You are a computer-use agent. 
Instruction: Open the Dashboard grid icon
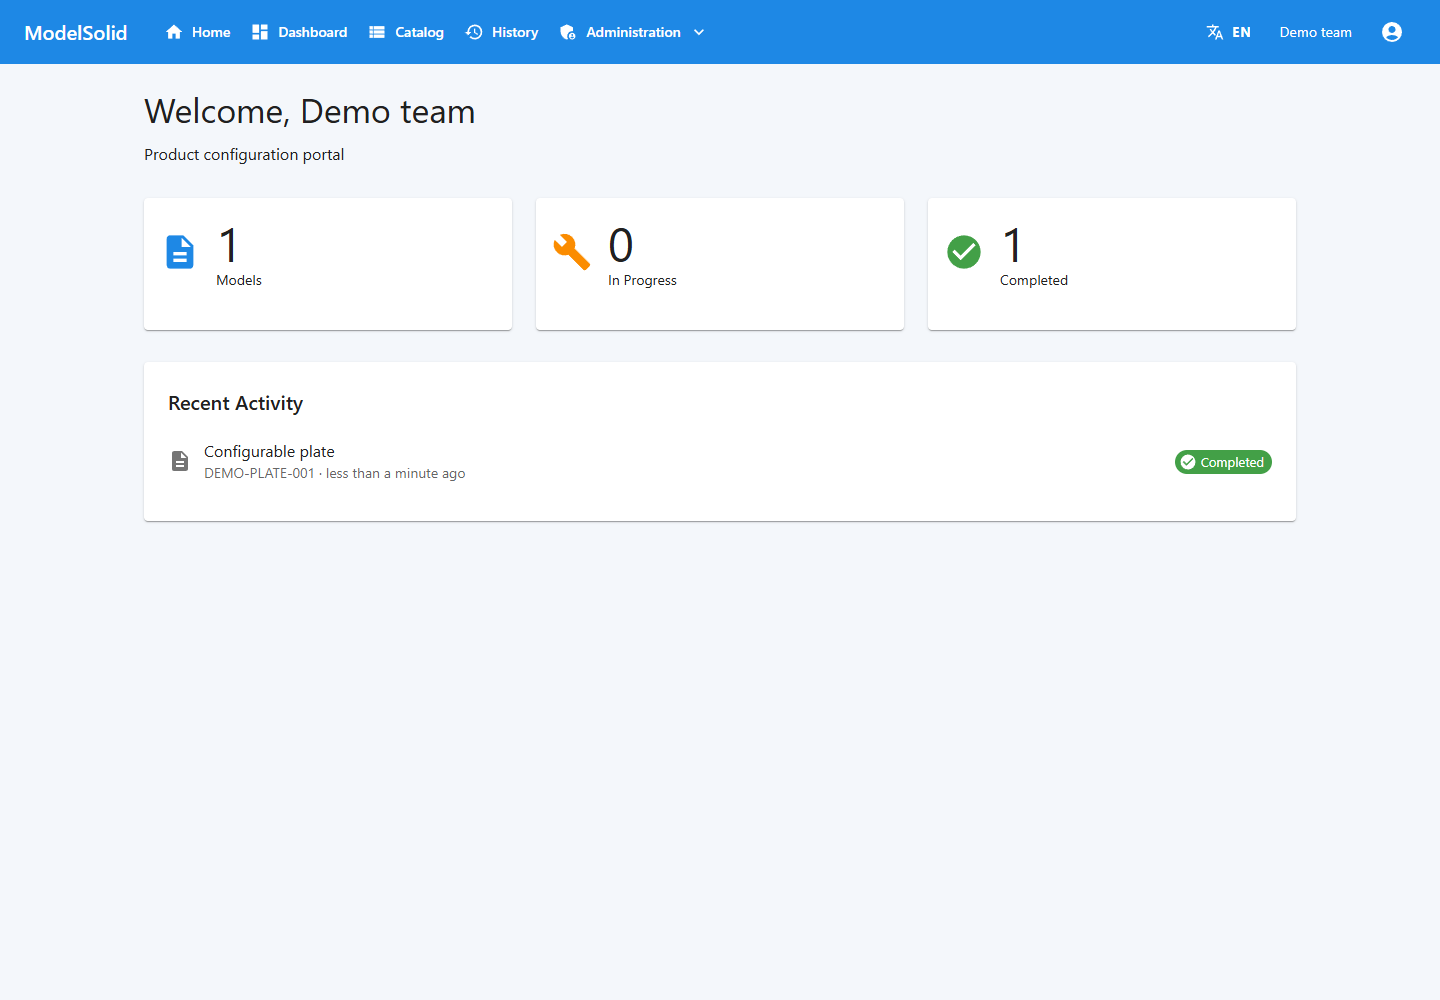click(260, 32)
